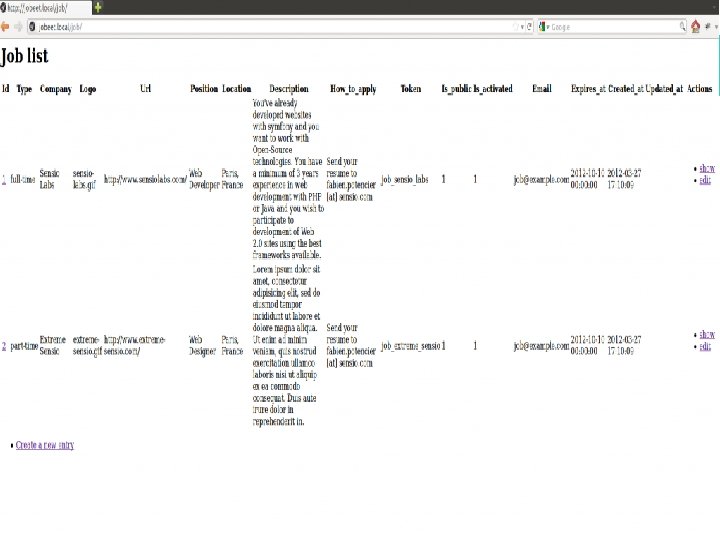Image resolution: width=720 pixels, height=540 pixels.
Task: Click the Position column header
Action: click(x=204, y=89)
